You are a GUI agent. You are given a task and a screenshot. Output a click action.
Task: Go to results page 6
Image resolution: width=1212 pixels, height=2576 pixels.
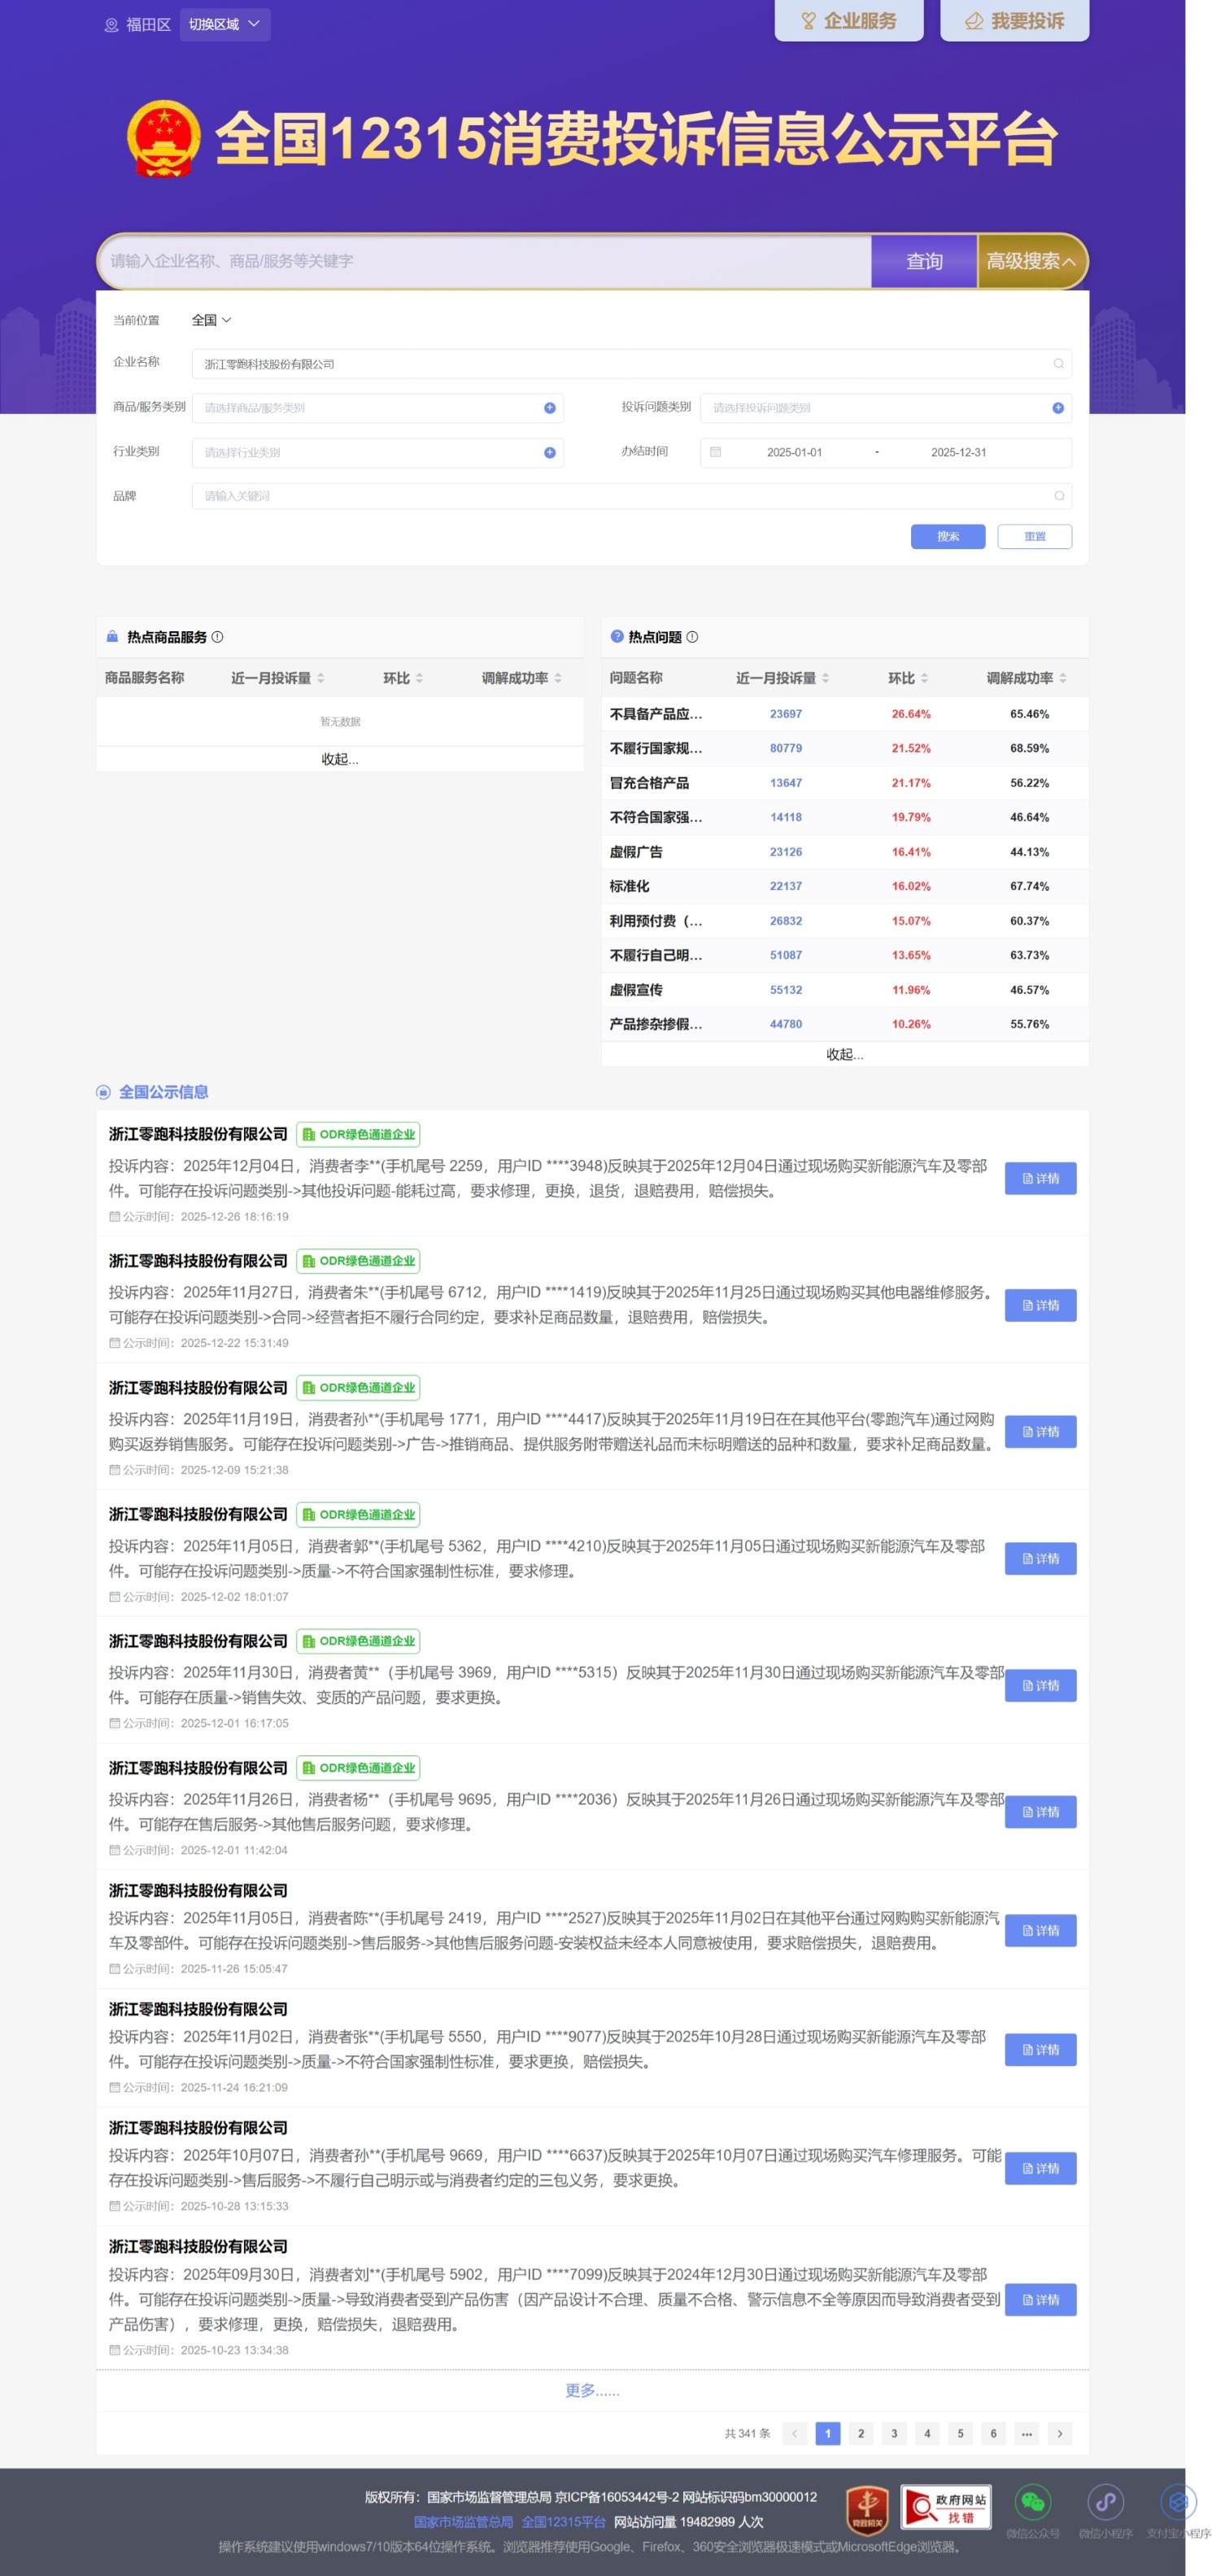point(993,2433)
